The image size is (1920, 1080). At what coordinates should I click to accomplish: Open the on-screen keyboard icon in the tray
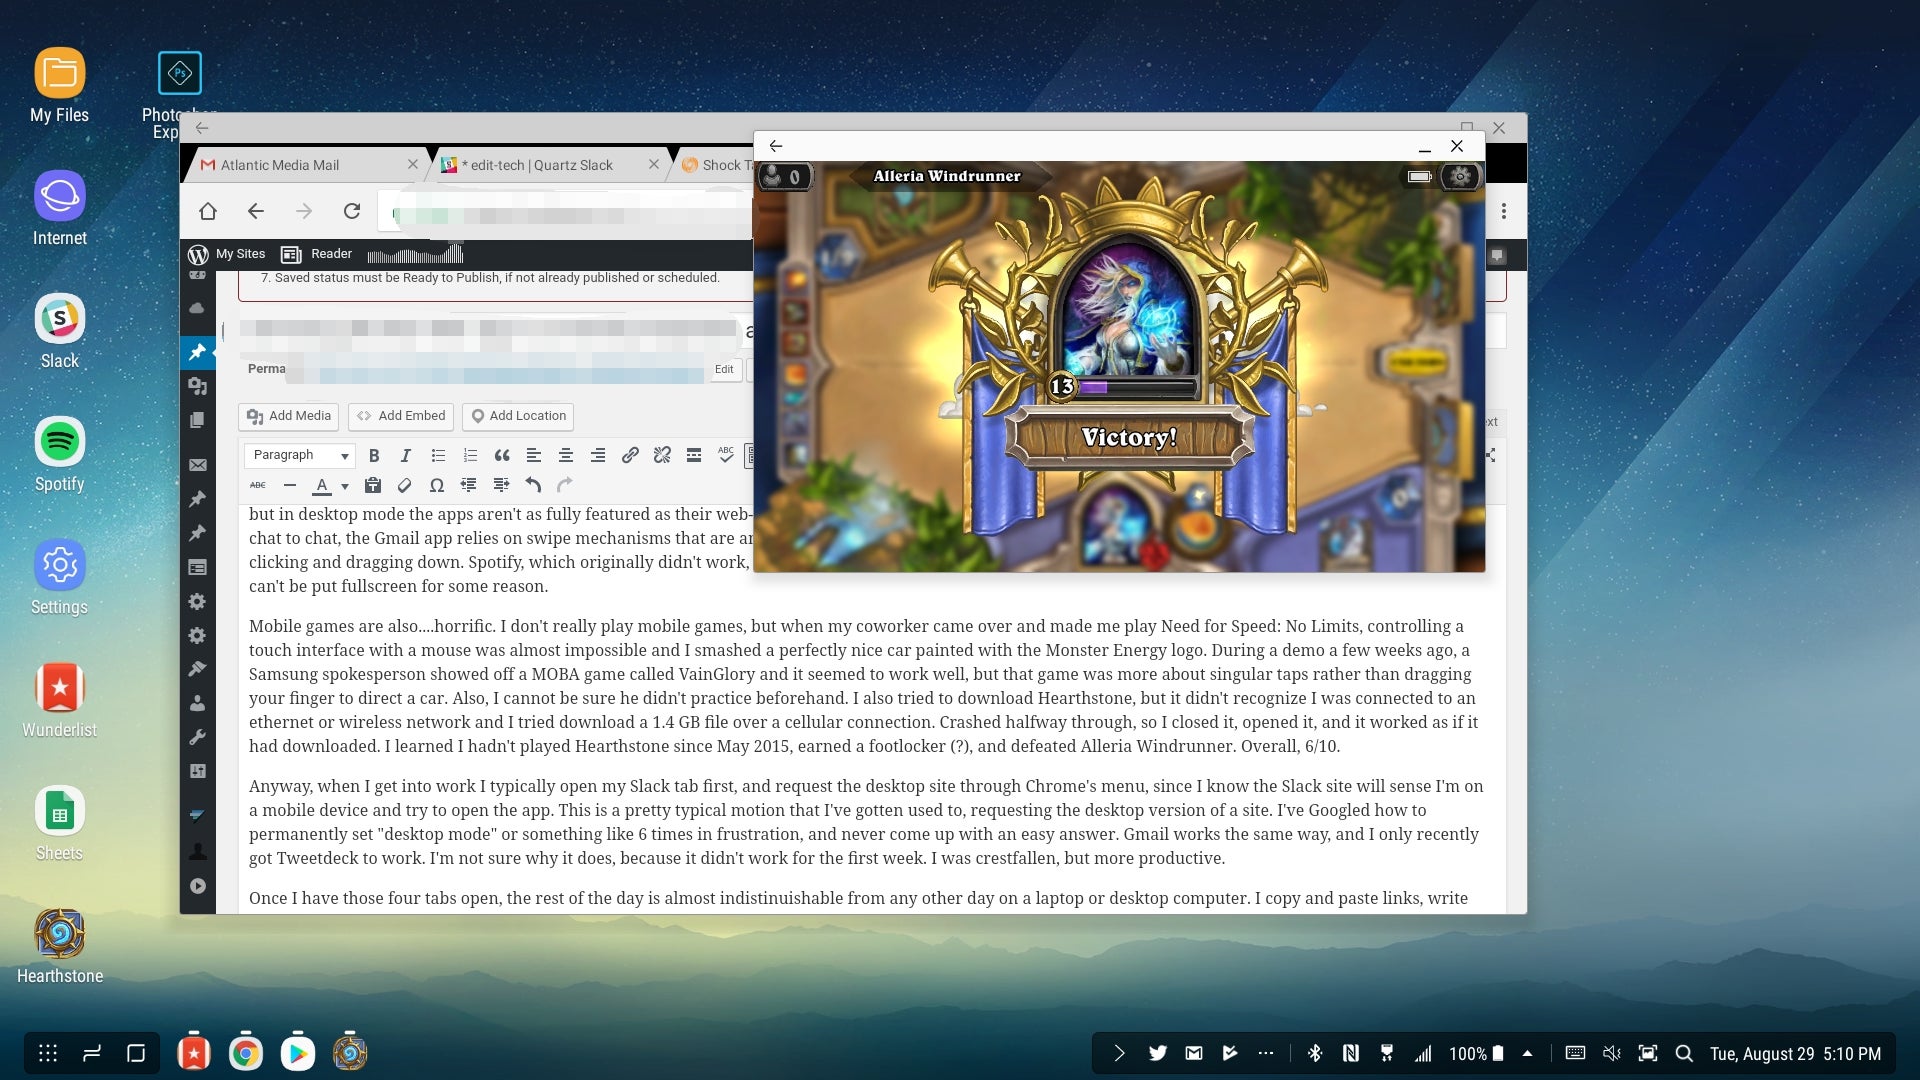[1575, 1053]
